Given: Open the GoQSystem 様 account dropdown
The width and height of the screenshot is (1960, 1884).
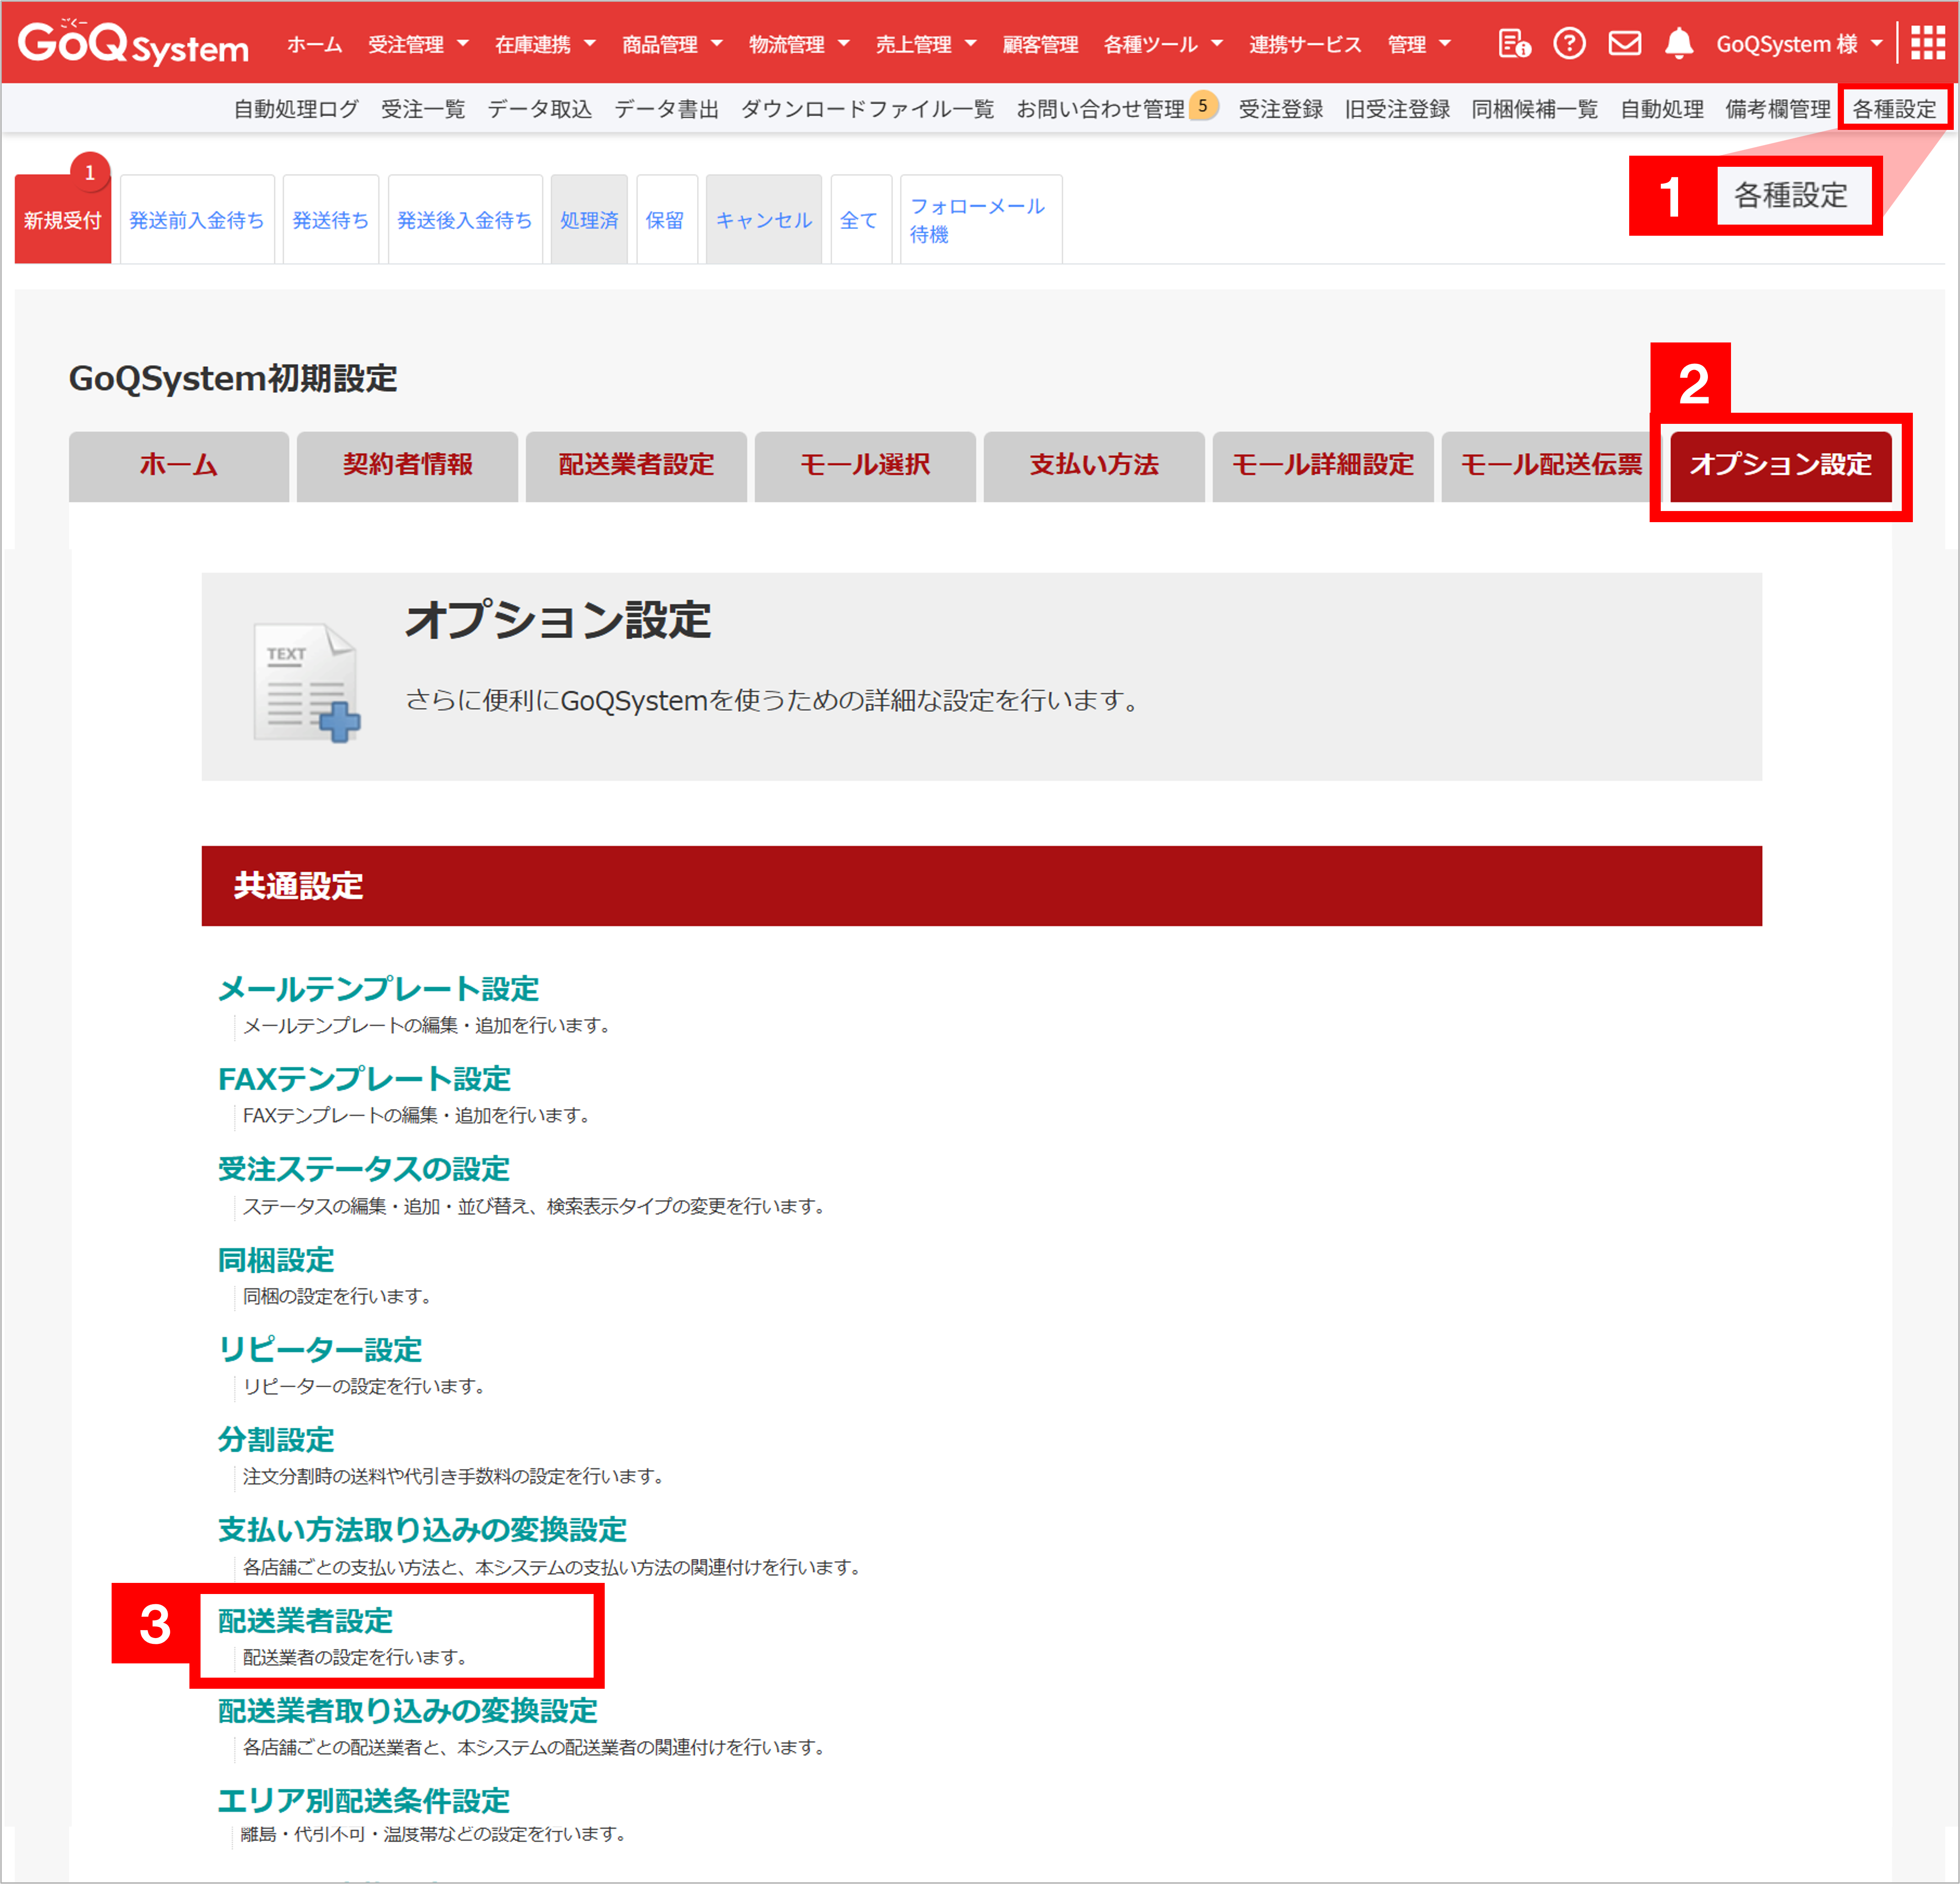Looking at the screenshot, I should [x=1799, y=44].
